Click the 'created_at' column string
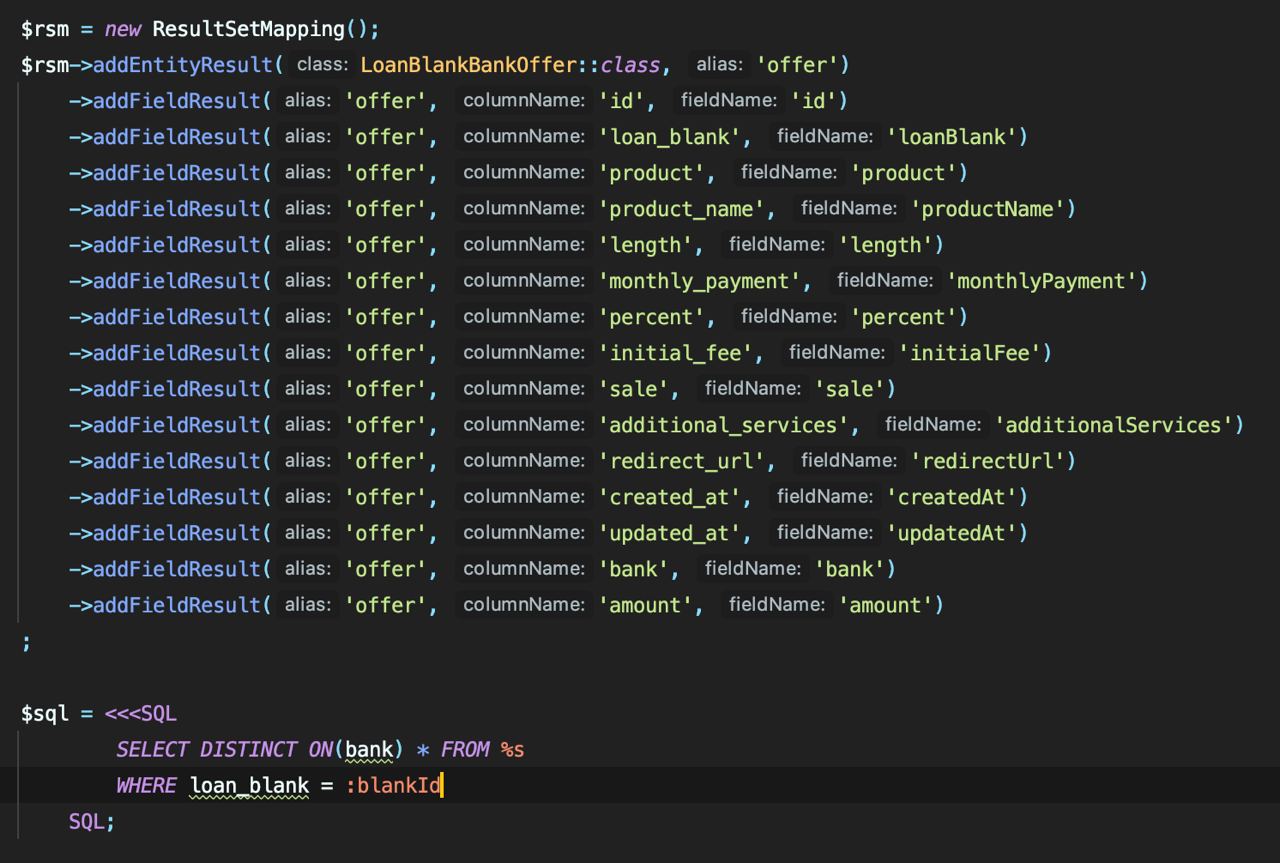The width and height of the screenshot is (1280, 863). (x=669, y=497)
